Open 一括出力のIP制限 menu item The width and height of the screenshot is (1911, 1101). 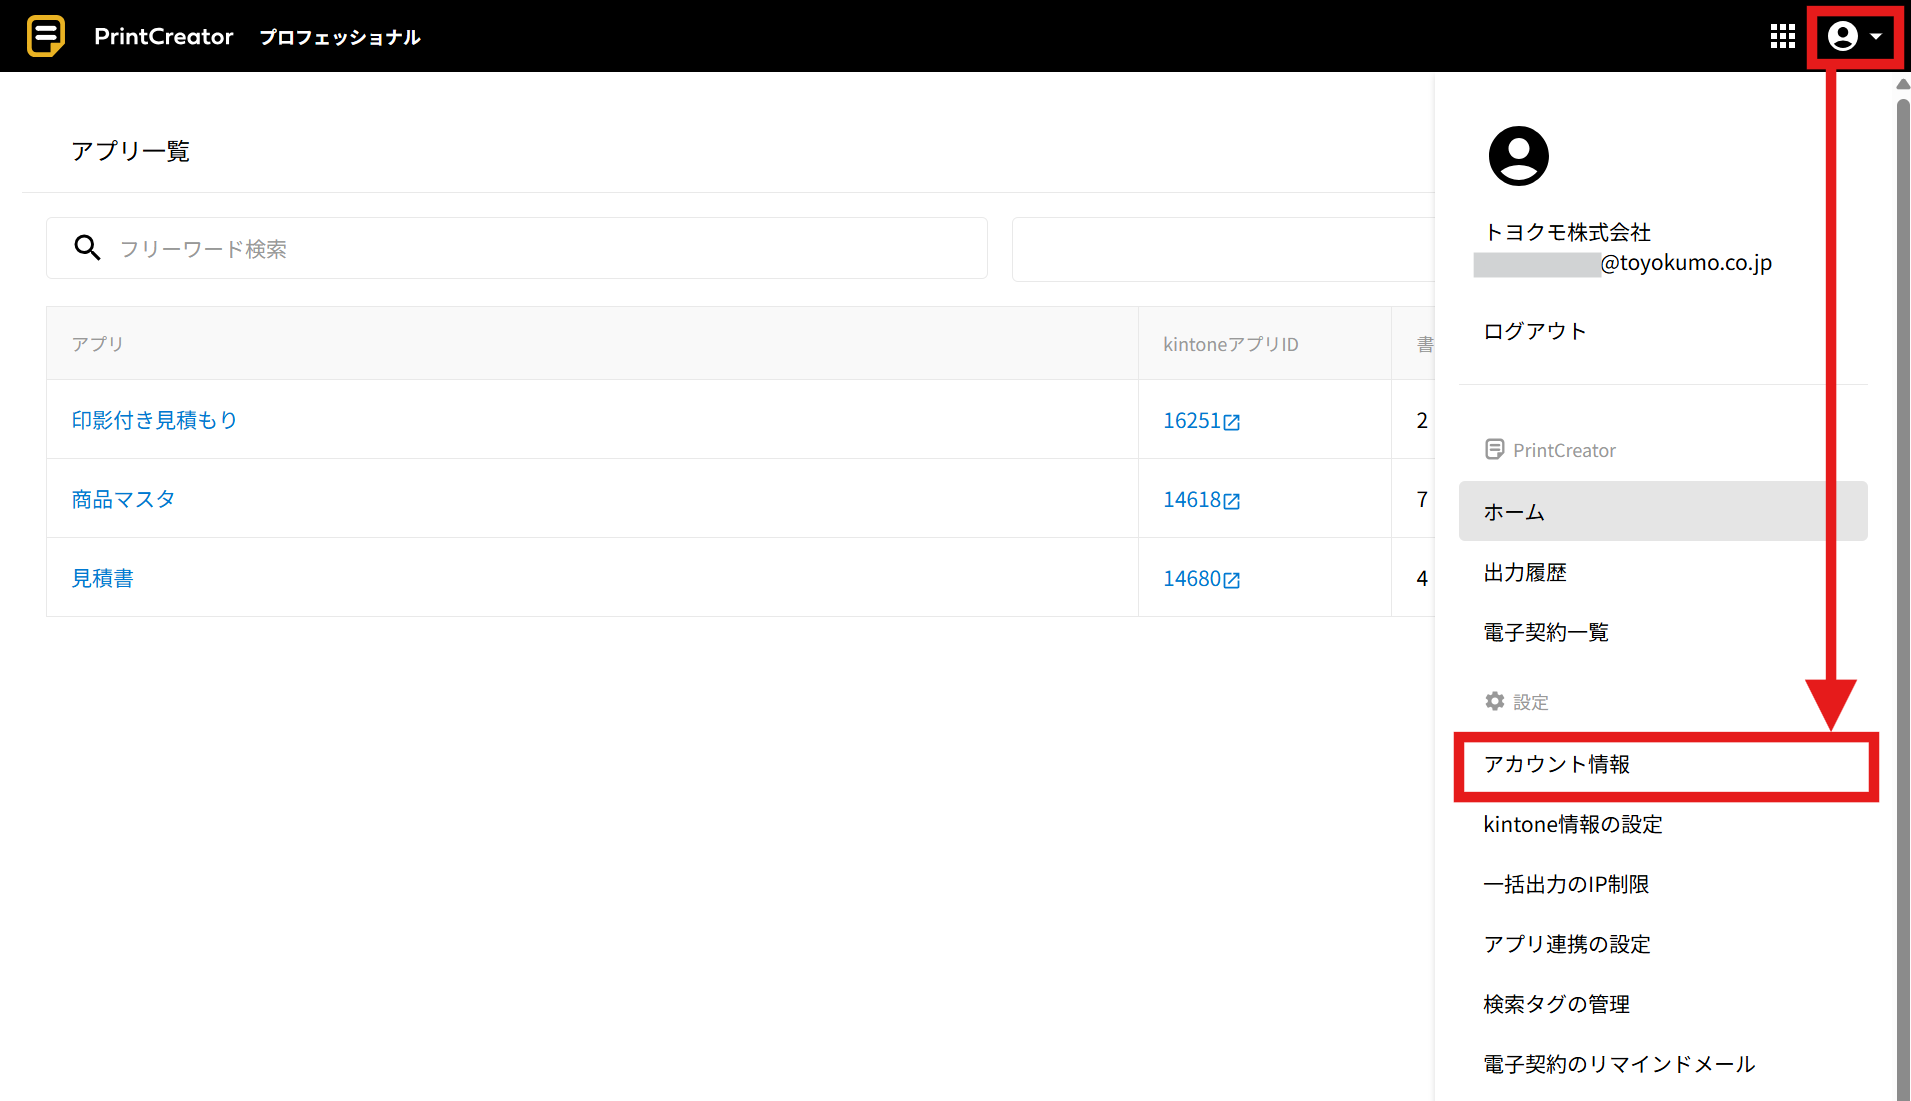coord(1663,884)
